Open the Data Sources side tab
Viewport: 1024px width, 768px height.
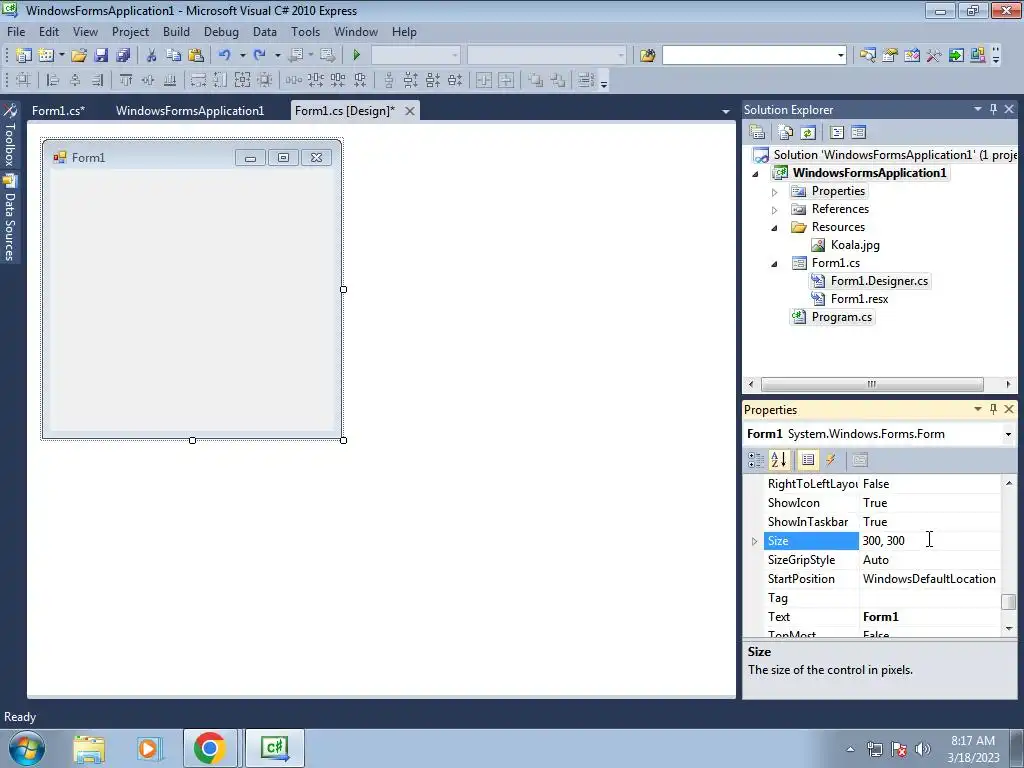[x=10, y=219]
